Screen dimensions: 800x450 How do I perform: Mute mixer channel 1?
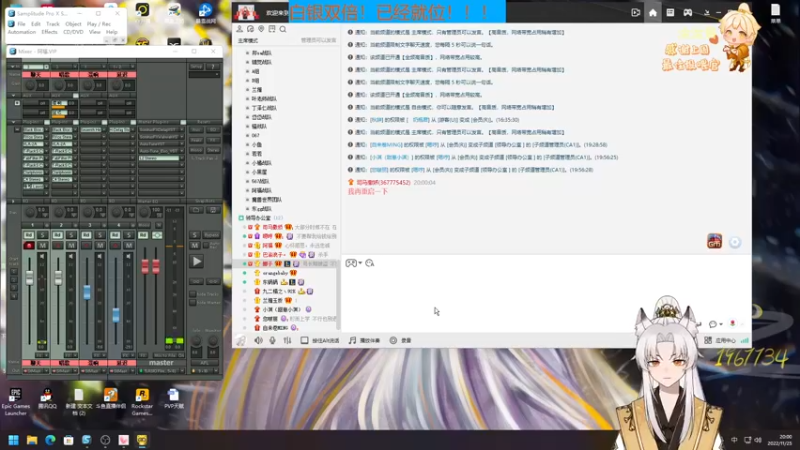tap(42, 245)
